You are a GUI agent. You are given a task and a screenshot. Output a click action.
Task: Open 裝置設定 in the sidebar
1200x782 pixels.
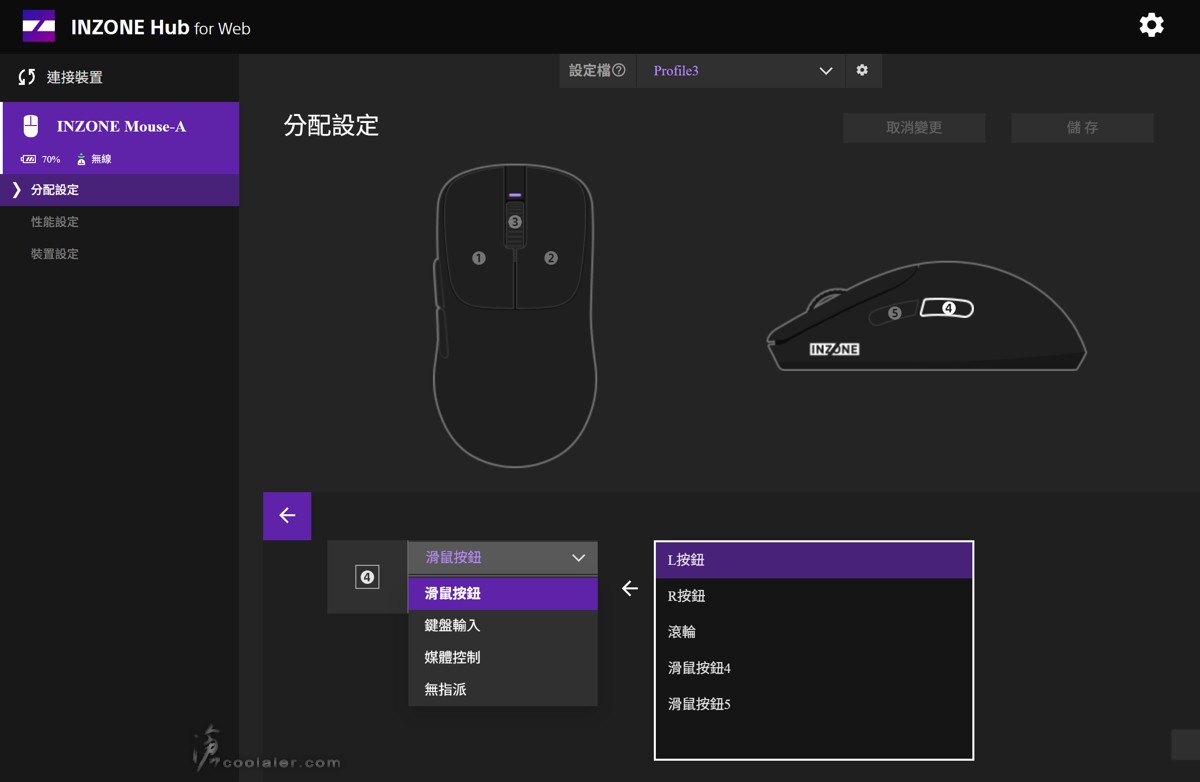119,254
